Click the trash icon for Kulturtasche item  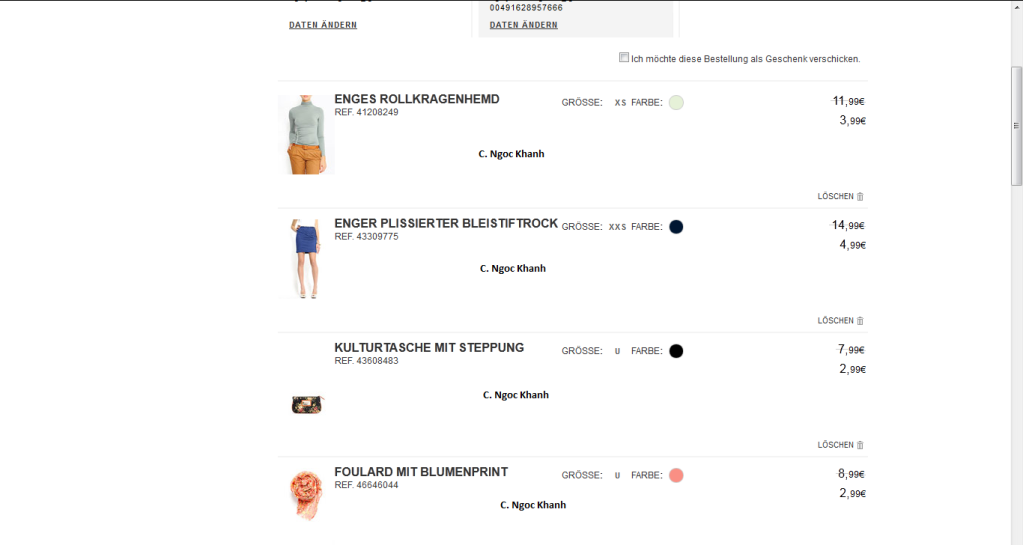click(860, 445)
